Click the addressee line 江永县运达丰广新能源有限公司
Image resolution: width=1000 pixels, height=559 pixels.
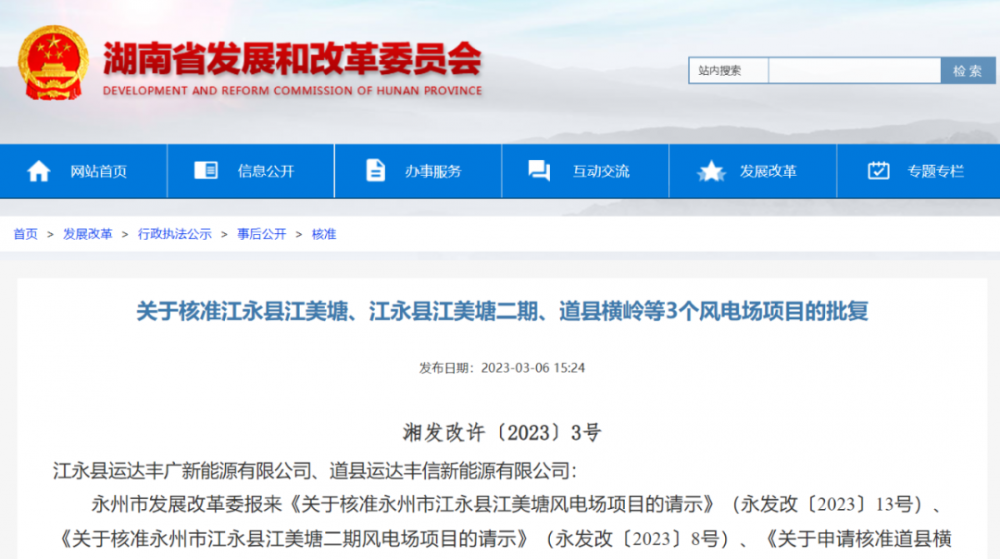314,471
